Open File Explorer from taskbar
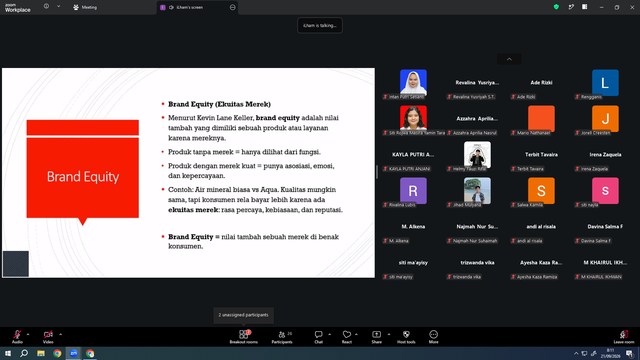The width and height of the screenshot is (640, 360). [41, 353]
